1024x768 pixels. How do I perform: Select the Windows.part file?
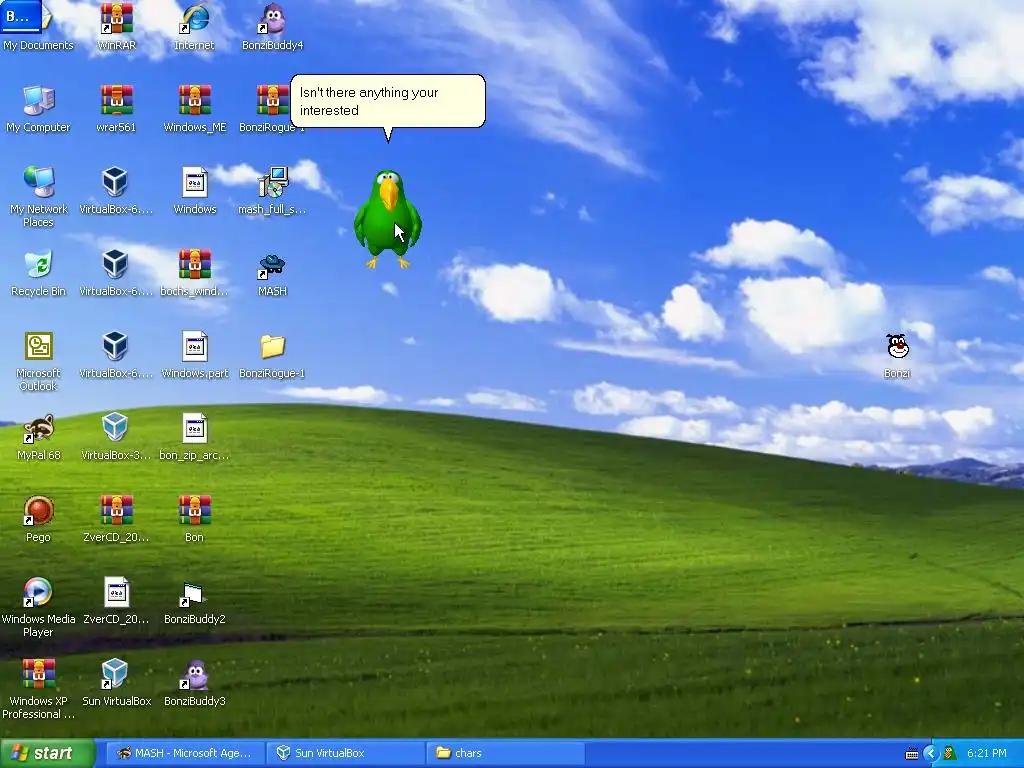click(x=195, y=346)
